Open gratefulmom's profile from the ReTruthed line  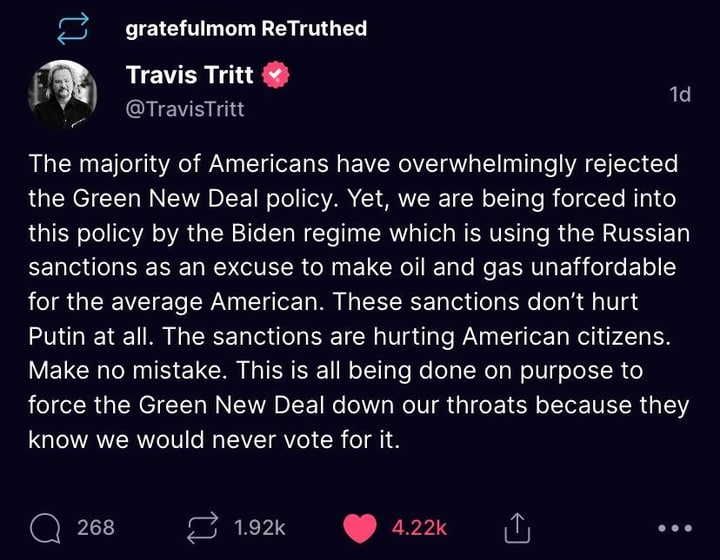coord(190,29)
